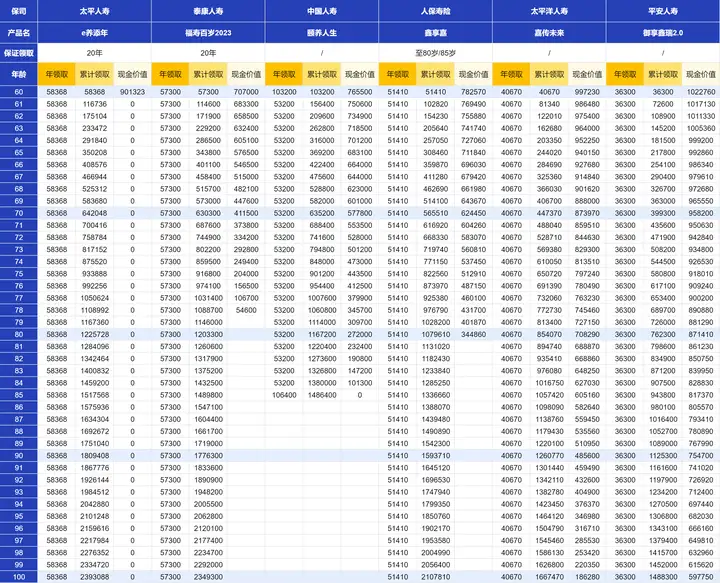Select the 年龄 column header
This screenshot has width=720, height=583.
pyautogui.click(x=19, y=74)
